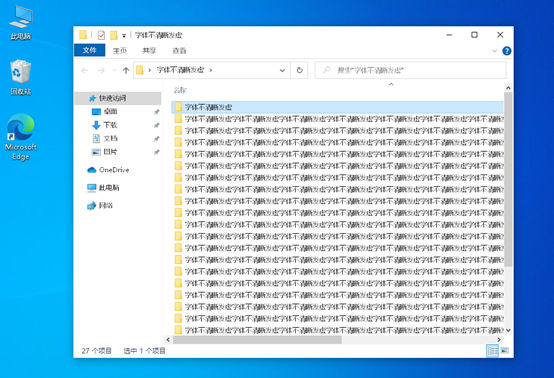
Task: Open the quick access toolbar customize dropdown
Action: point(124,35)
